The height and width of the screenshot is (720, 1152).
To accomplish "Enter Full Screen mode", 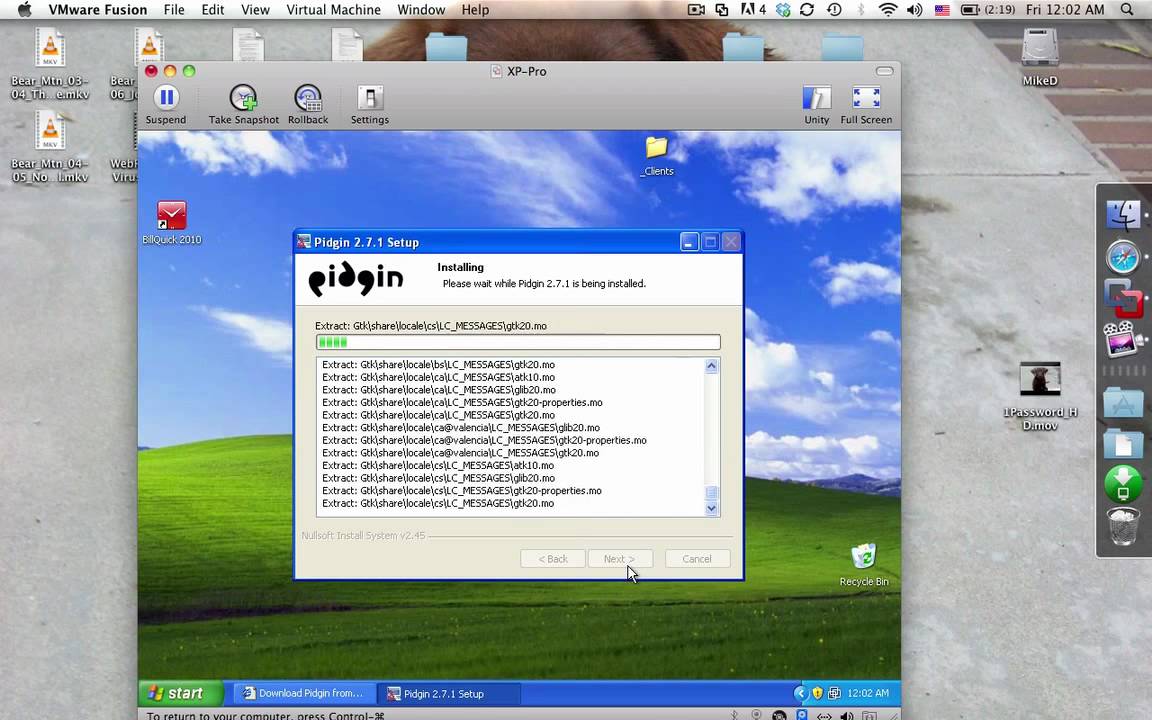I will pyautogui.click(x=866, y=104).
